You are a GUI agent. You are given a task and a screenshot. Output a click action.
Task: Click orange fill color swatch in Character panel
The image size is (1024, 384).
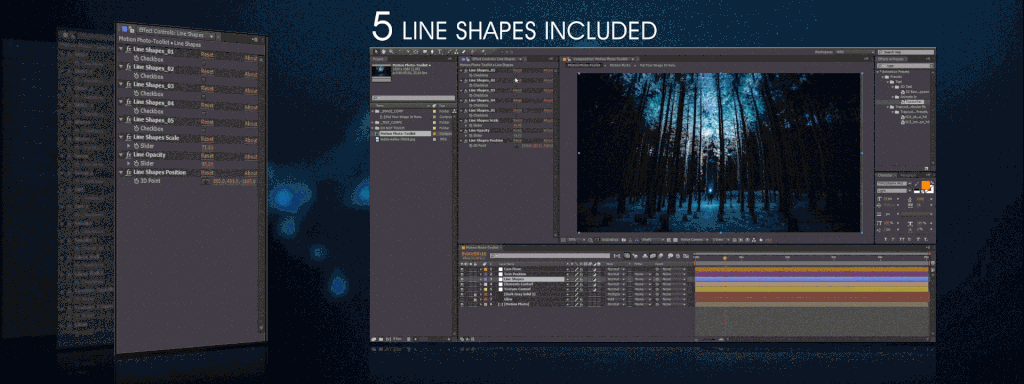(x=925, y=185)
